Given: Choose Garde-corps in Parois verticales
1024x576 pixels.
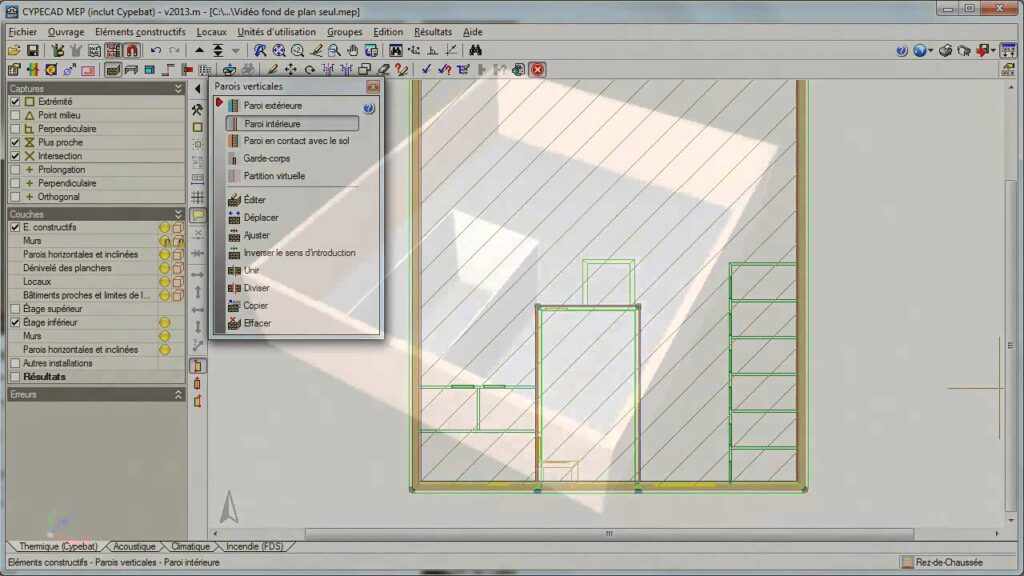Looking at the screenshot, I should (x=266, y=158).
